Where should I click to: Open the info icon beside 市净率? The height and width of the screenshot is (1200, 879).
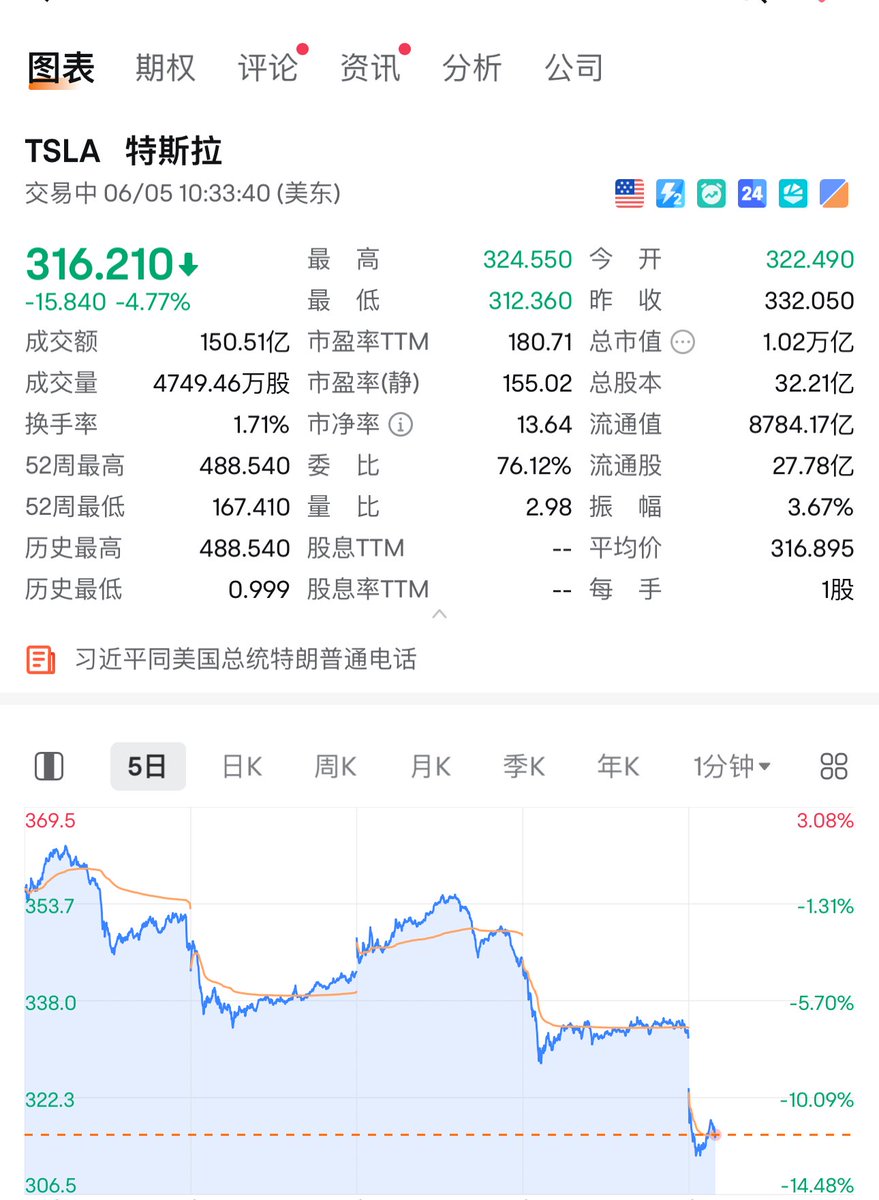coord(400,425)
